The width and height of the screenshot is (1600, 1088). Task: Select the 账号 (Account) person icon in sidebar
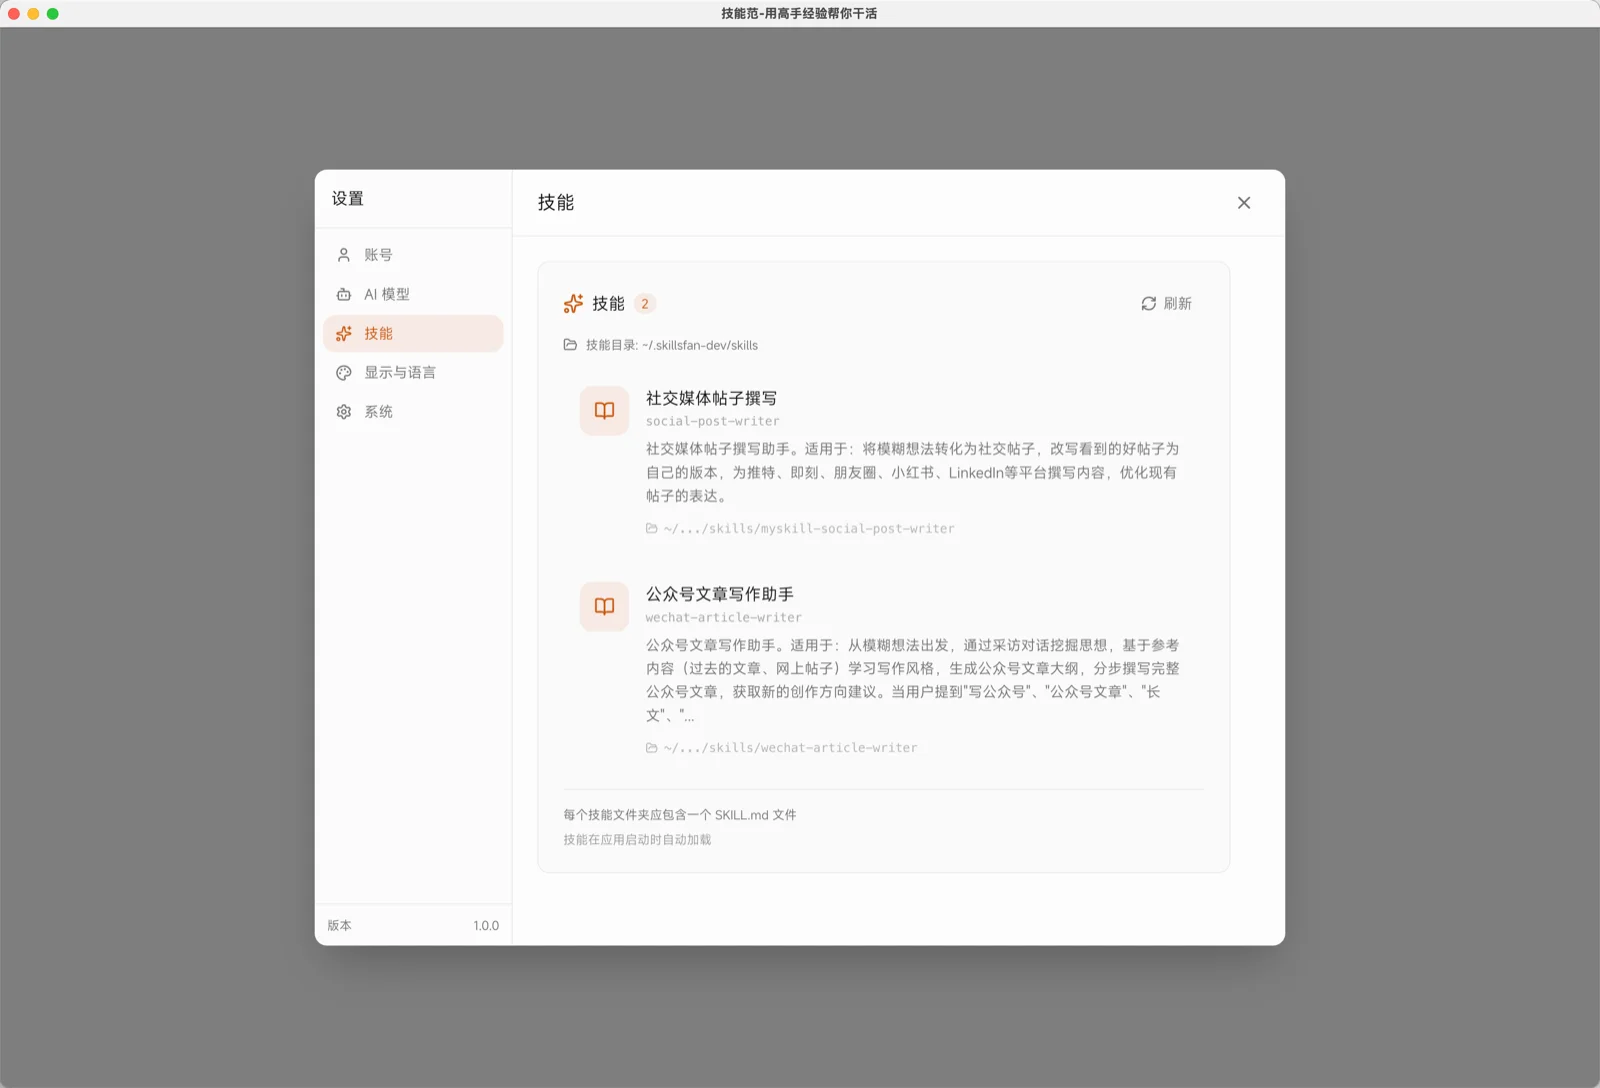pyautogui.click(x=343, y=254)
